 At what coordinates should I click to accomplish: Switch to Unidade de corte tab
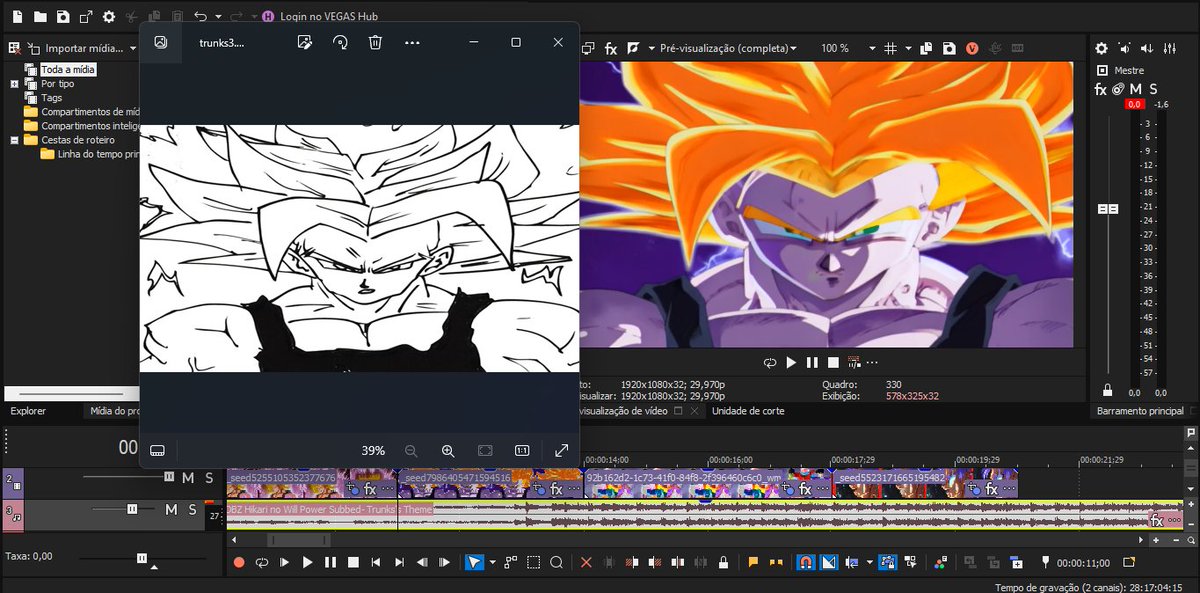coord(748,411)
